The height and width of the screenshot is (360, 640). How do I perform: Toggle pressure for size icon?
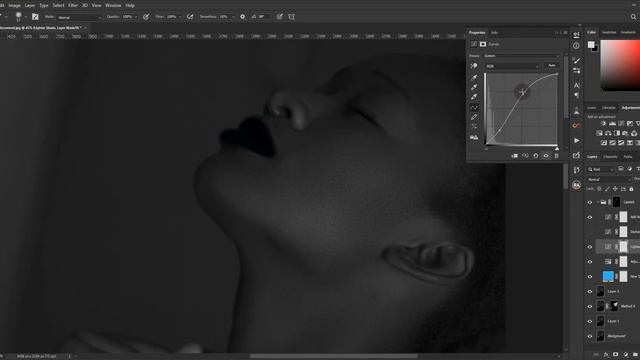coord(280,17)
